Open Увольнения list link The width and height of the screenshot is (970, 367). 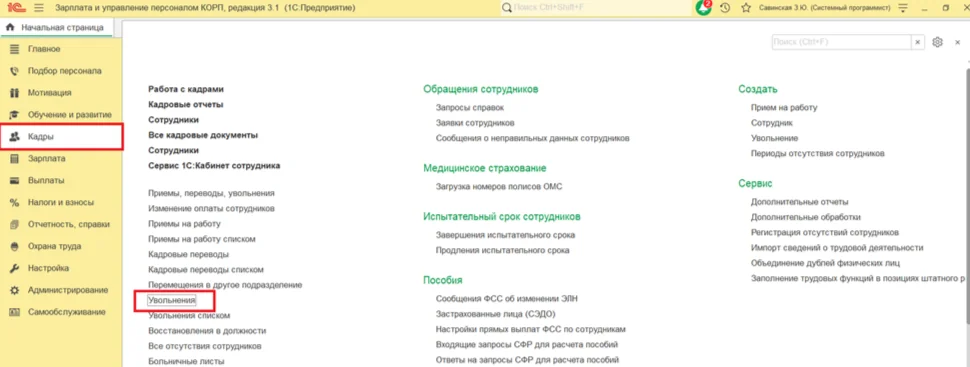171,300
